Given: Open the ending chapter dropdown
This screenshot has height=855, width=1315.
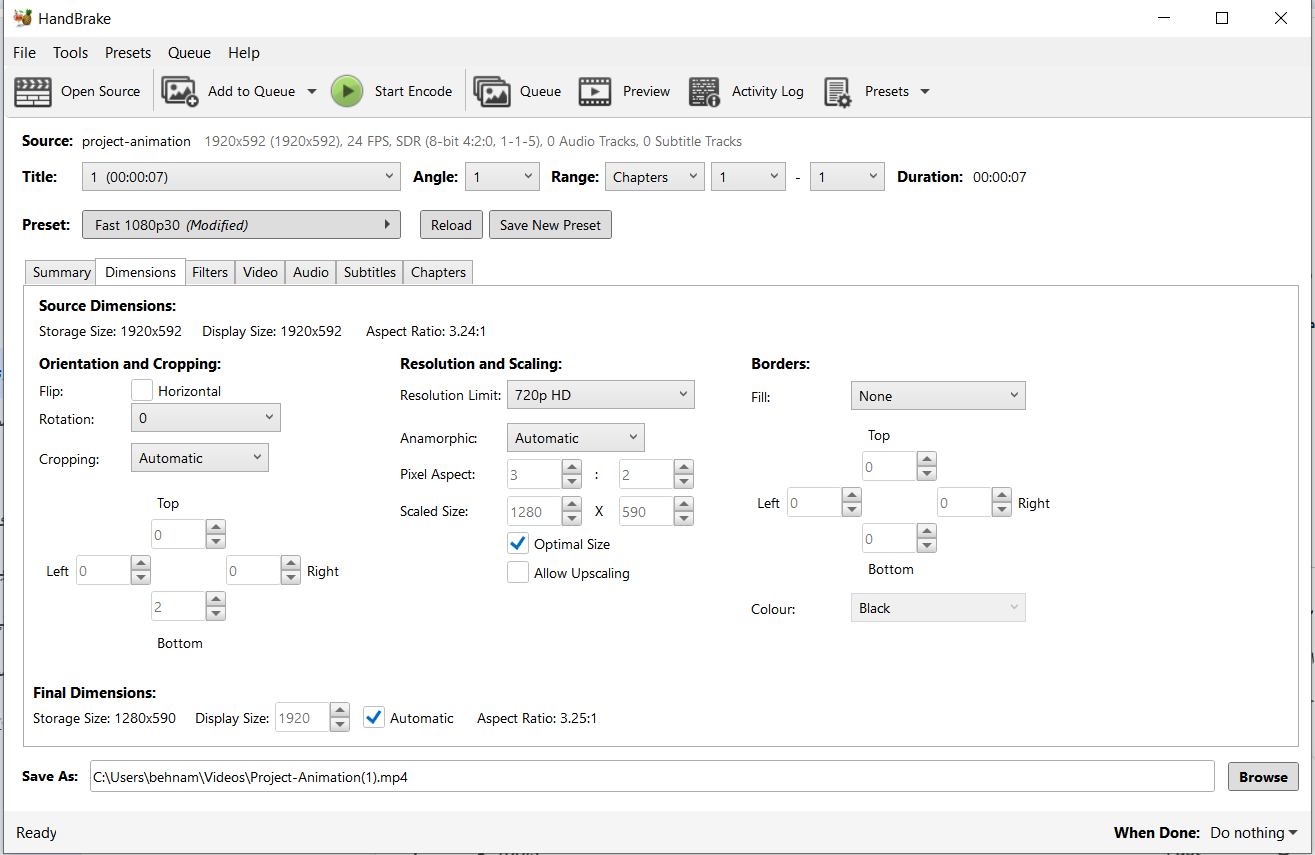Looking at the screenshot, I should pos(847,177).
